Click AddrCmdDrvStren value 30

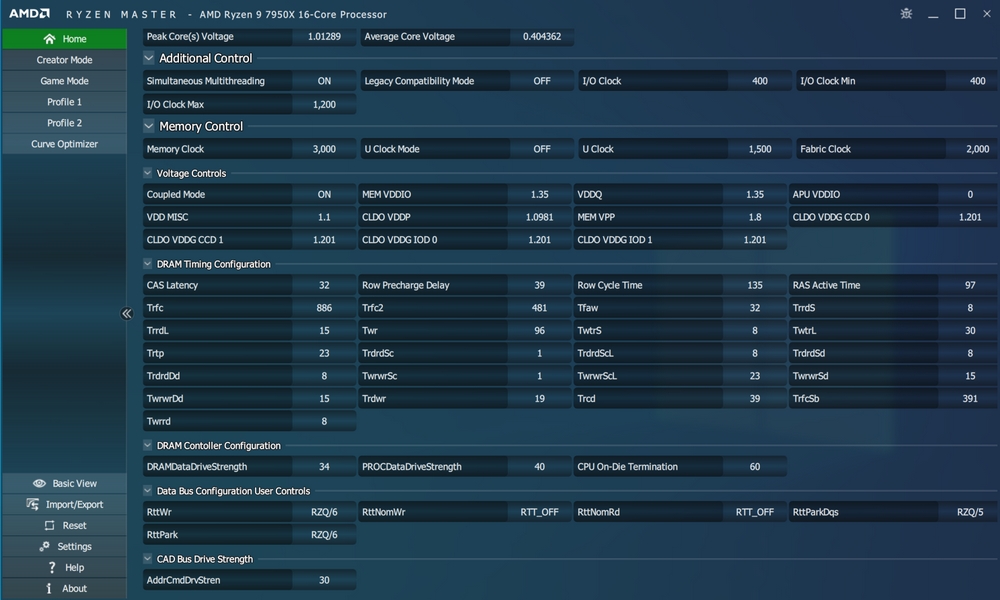(324, 580)
